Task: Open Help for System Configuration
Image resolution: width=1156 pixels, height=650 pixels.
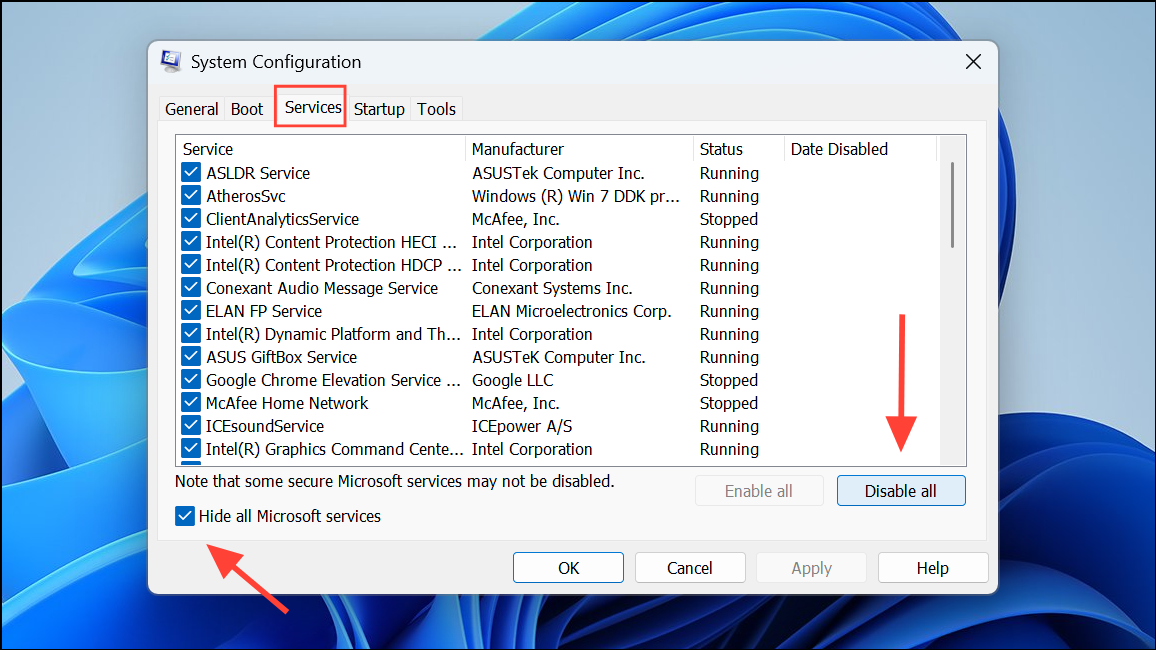Action: point(933,568)
